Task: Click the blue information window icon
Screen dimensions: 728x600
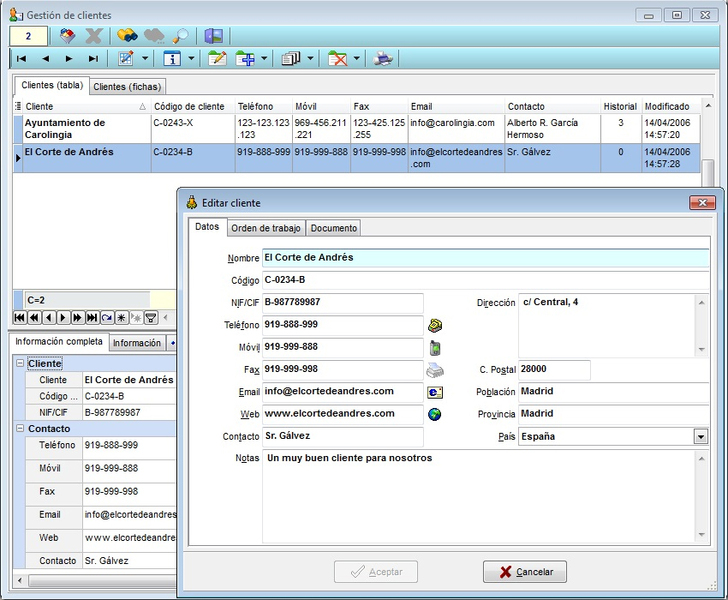Action: (x=172, y=59)
